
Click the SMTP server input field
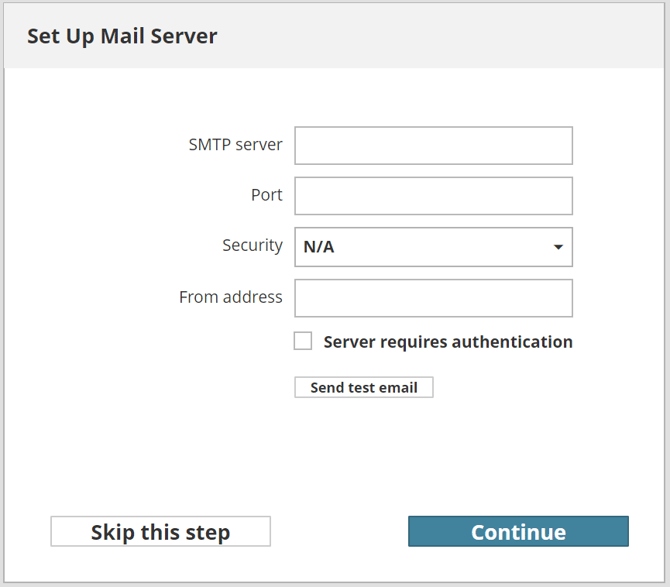433,145
